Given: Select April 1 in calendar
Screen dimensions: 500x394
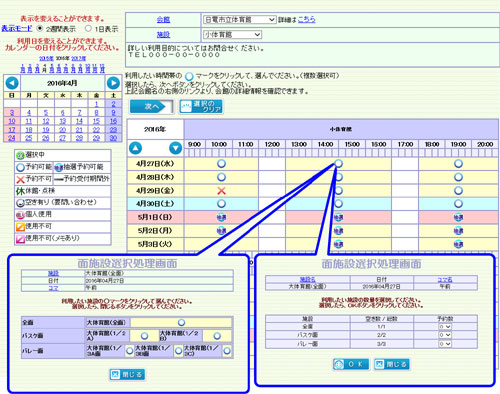Looking at the screenshot, I should click(96, 104).
